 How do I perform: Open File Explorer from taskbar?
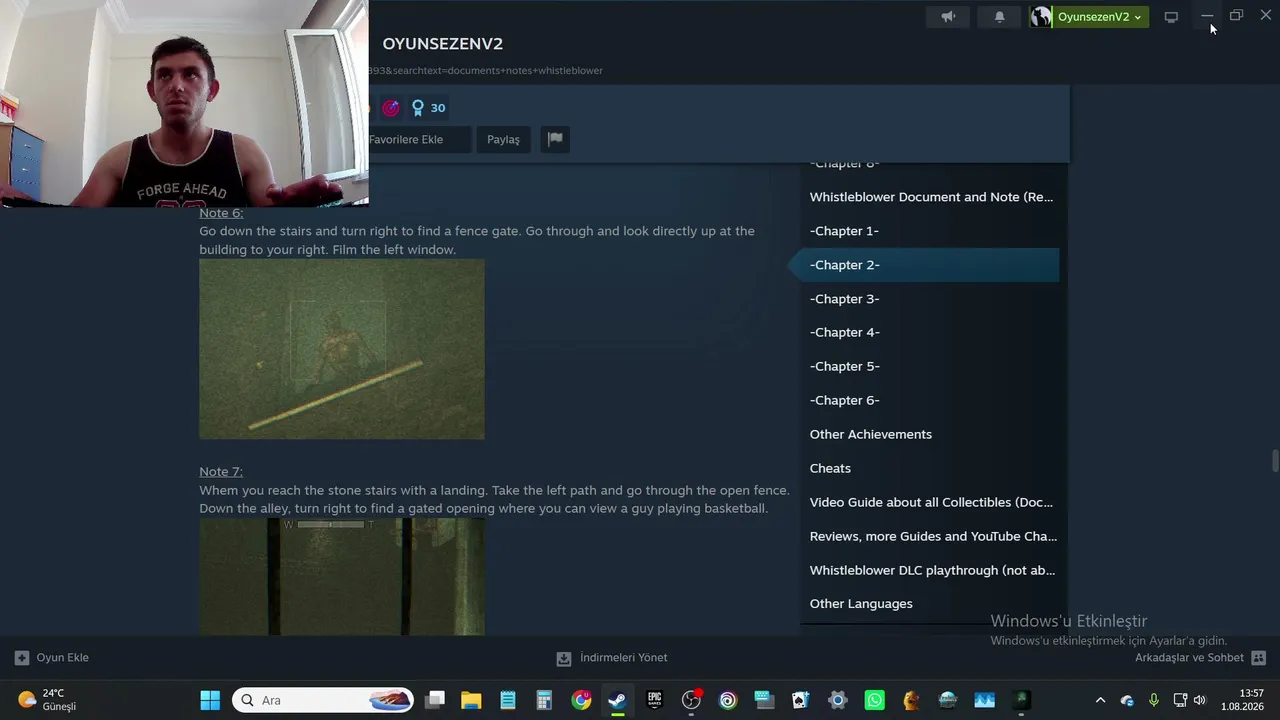(x=471, y=700)
